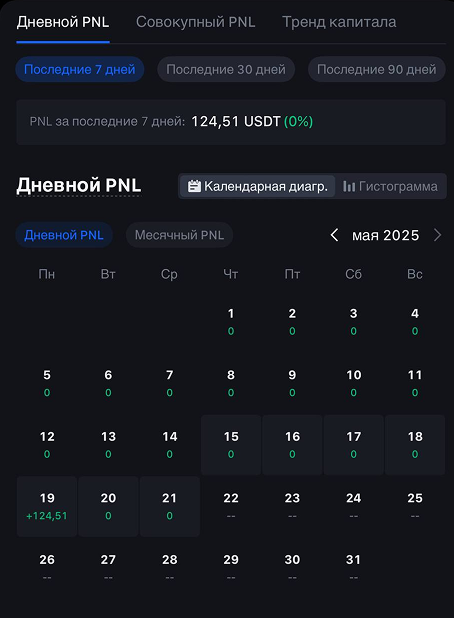Select May 31 calendar day
The image size is (454, 618).
354,568
